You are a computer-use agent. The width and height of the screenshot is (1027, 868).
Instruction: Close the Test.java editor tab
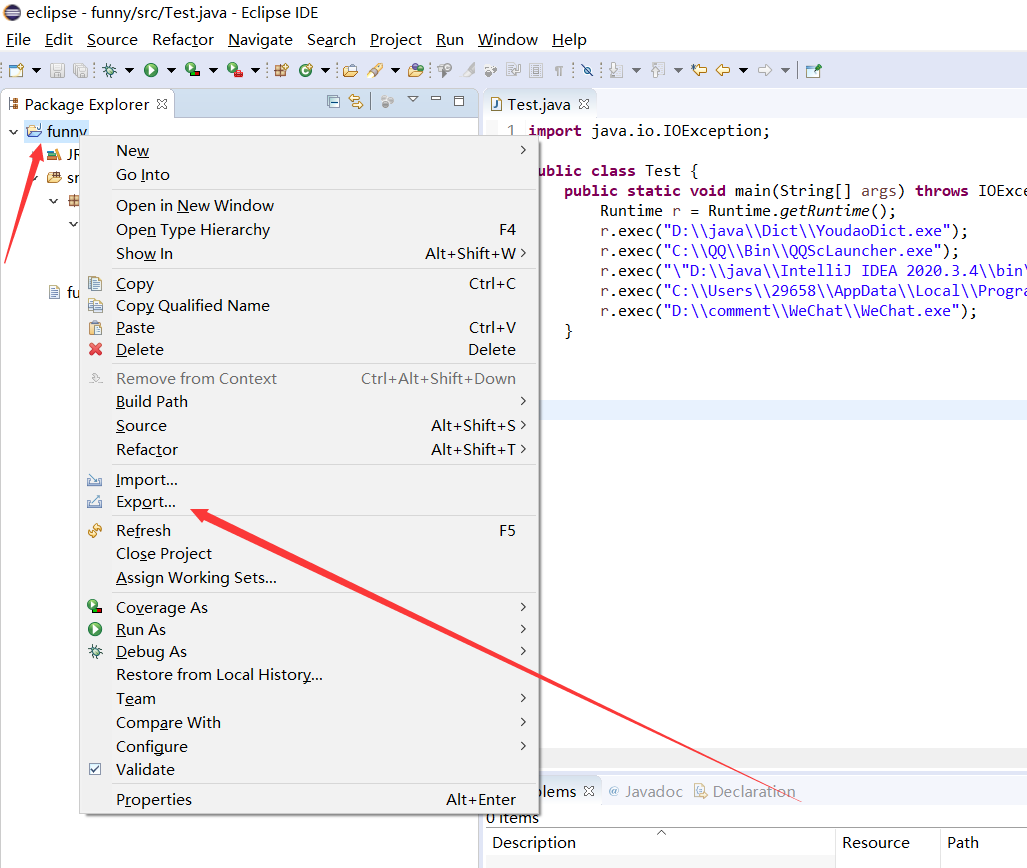click(584, 104)
